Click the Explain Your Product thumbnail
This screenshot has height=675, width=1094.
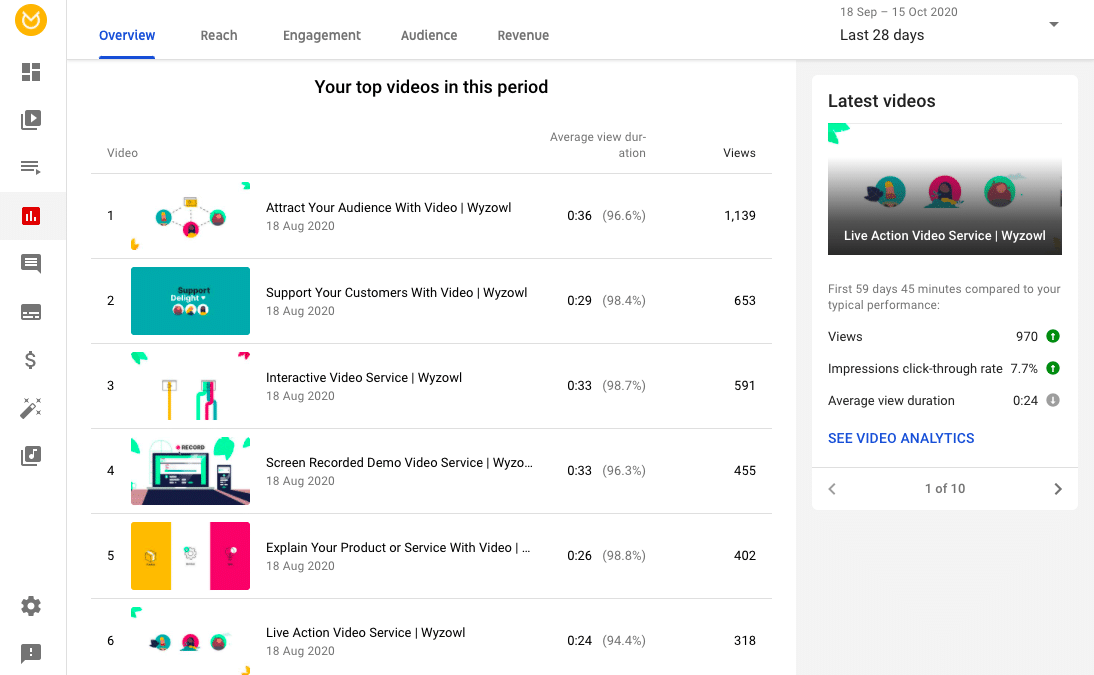(x=190, y=556)
